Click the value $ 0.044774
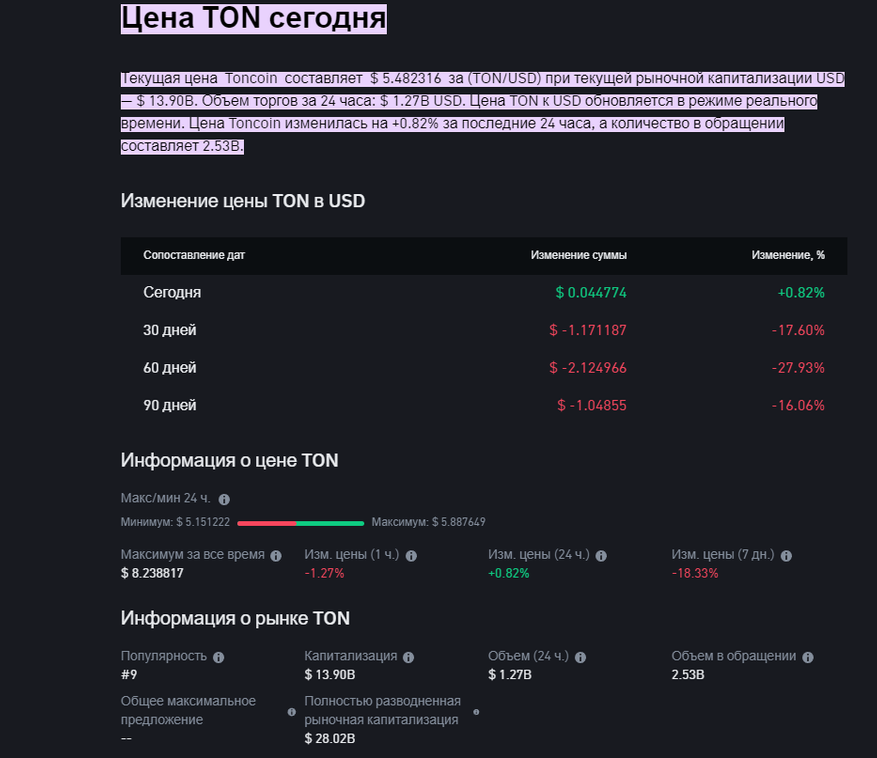This screenshot has width=877, height=758. click(591, 293)
